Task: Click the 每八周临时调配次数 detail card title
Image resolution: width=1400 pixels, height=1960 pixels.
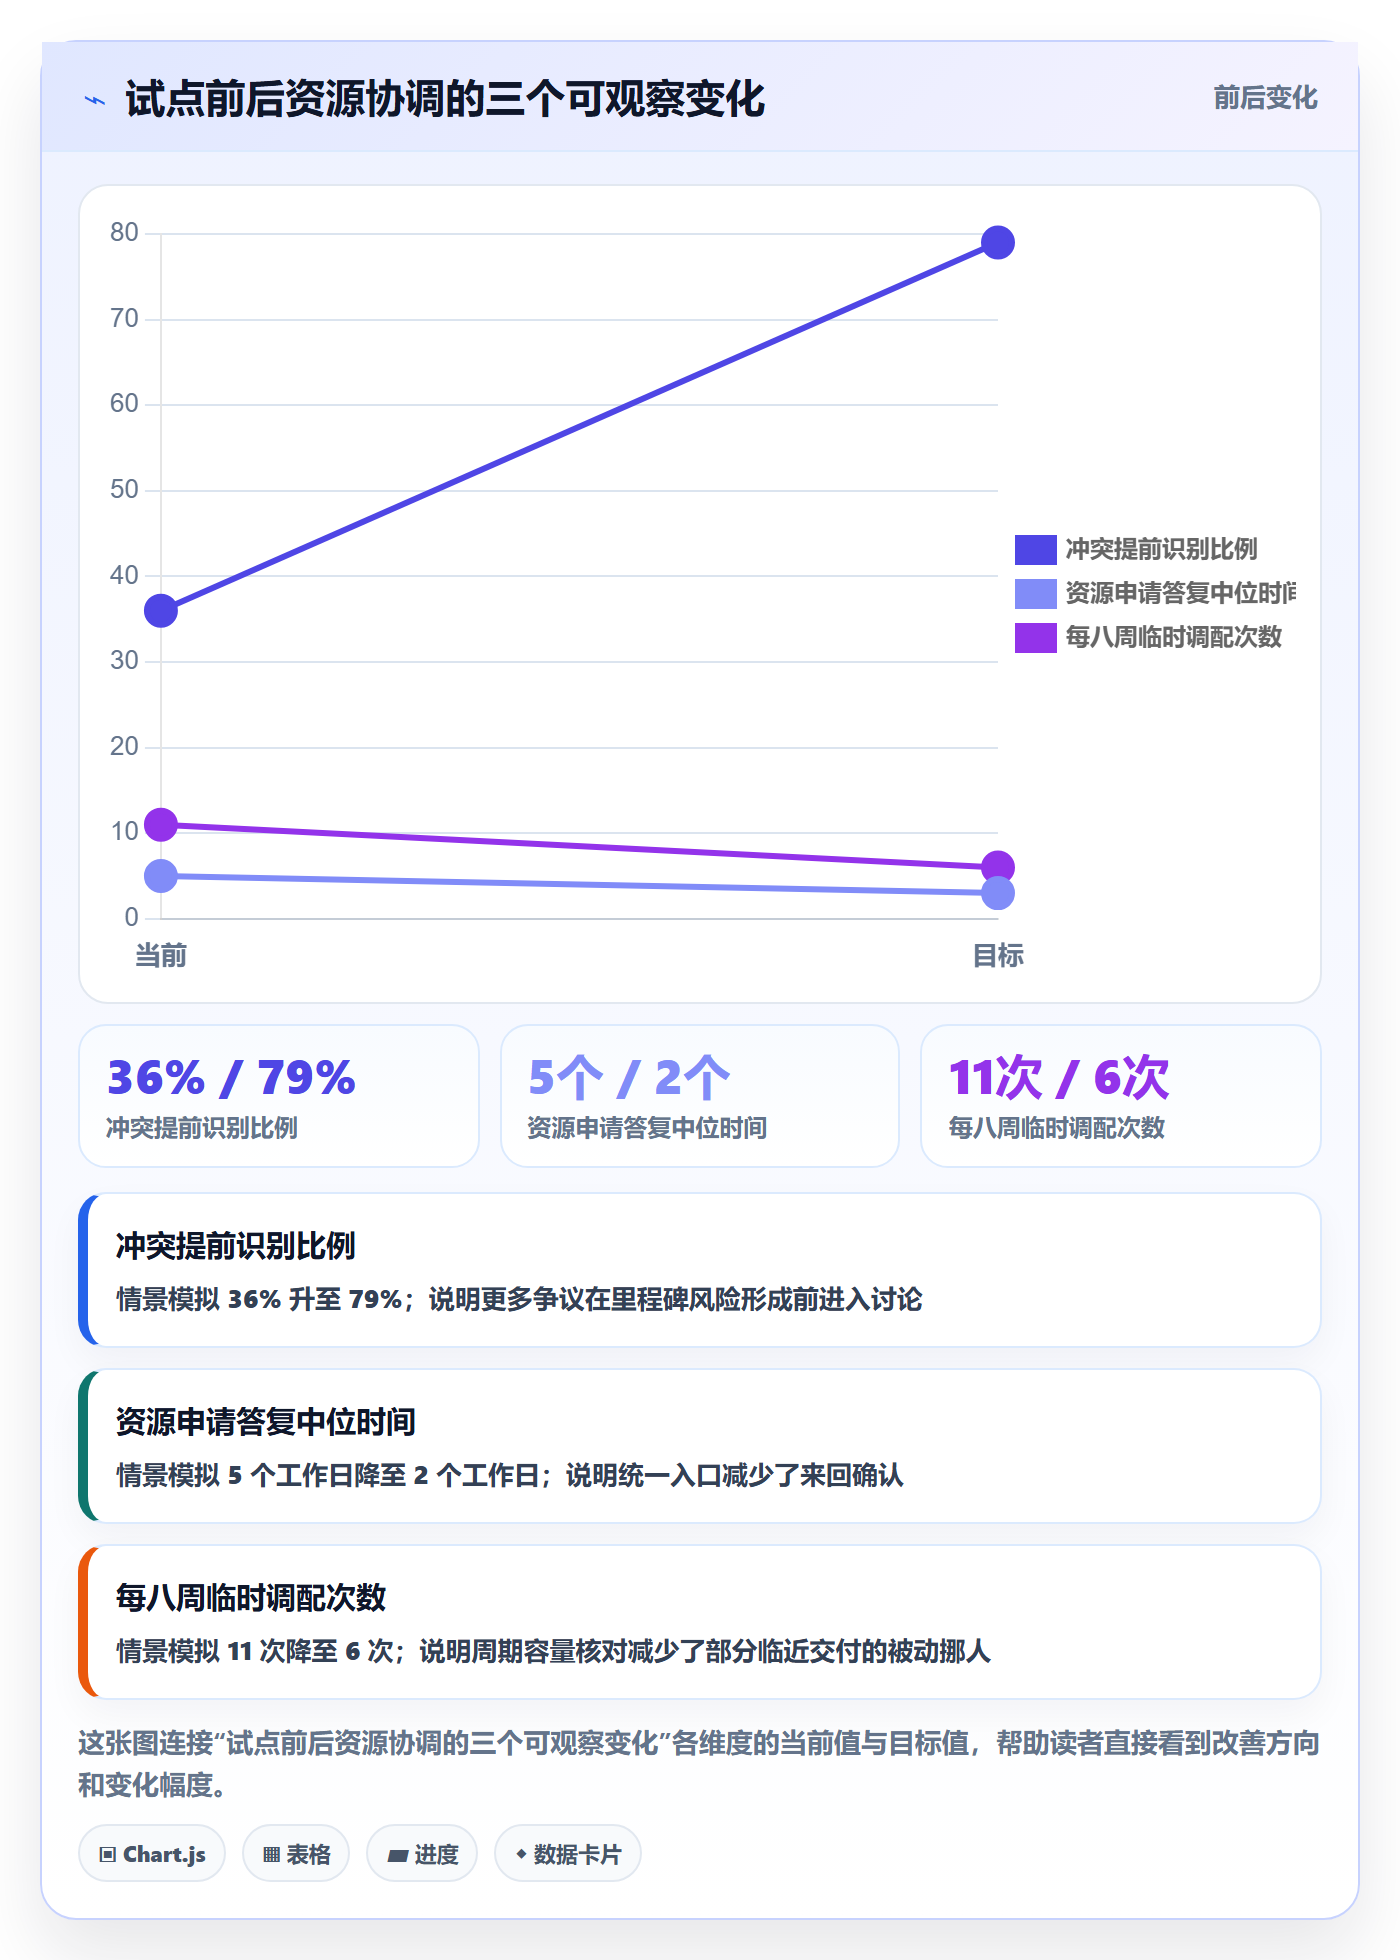Action: [x=251, y=1598]
